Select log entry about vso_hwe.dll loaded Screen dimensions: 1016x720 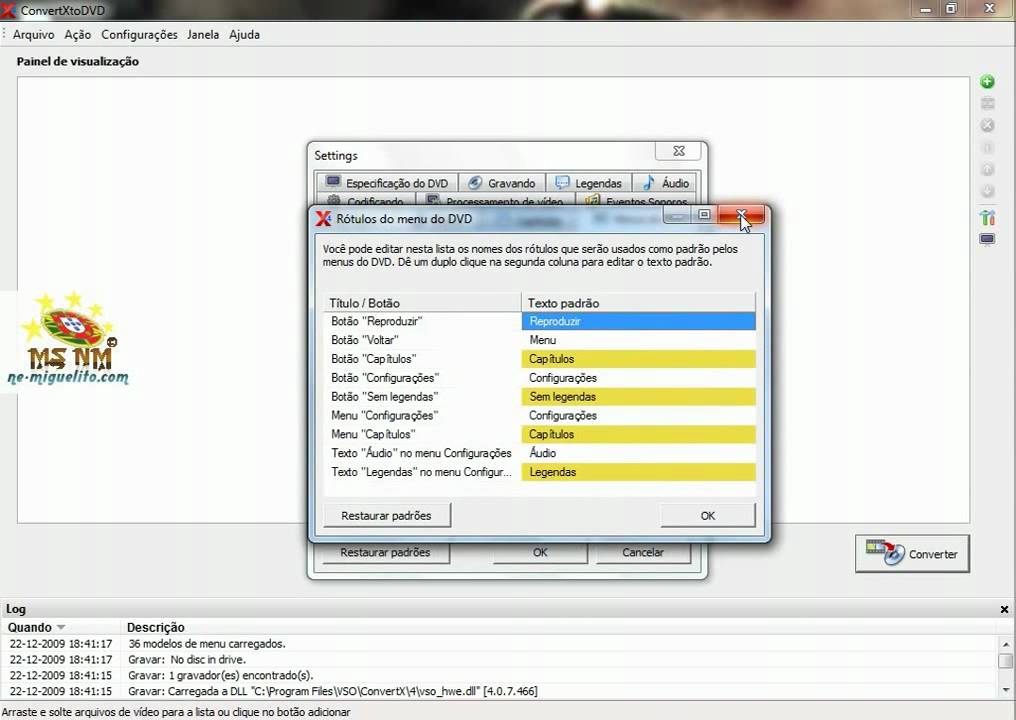[499, 691]
